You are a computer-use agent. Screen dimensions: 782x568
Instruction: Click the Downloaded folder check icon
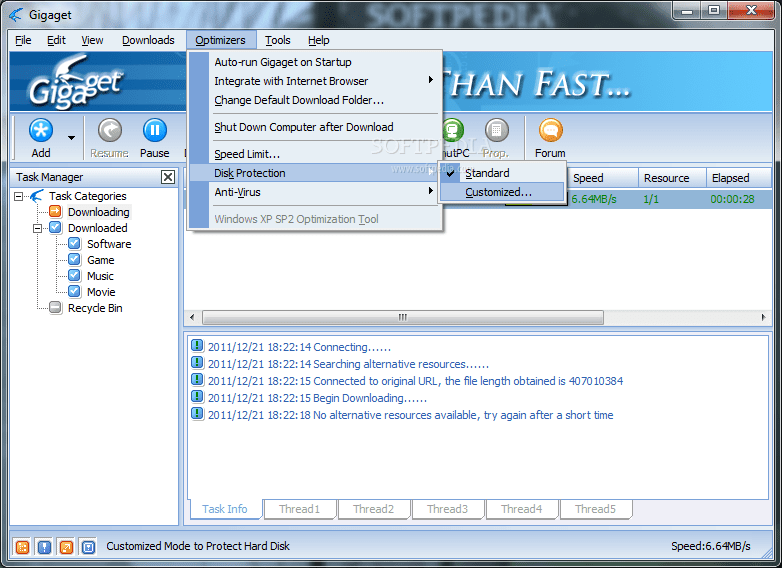coord(55,227)
